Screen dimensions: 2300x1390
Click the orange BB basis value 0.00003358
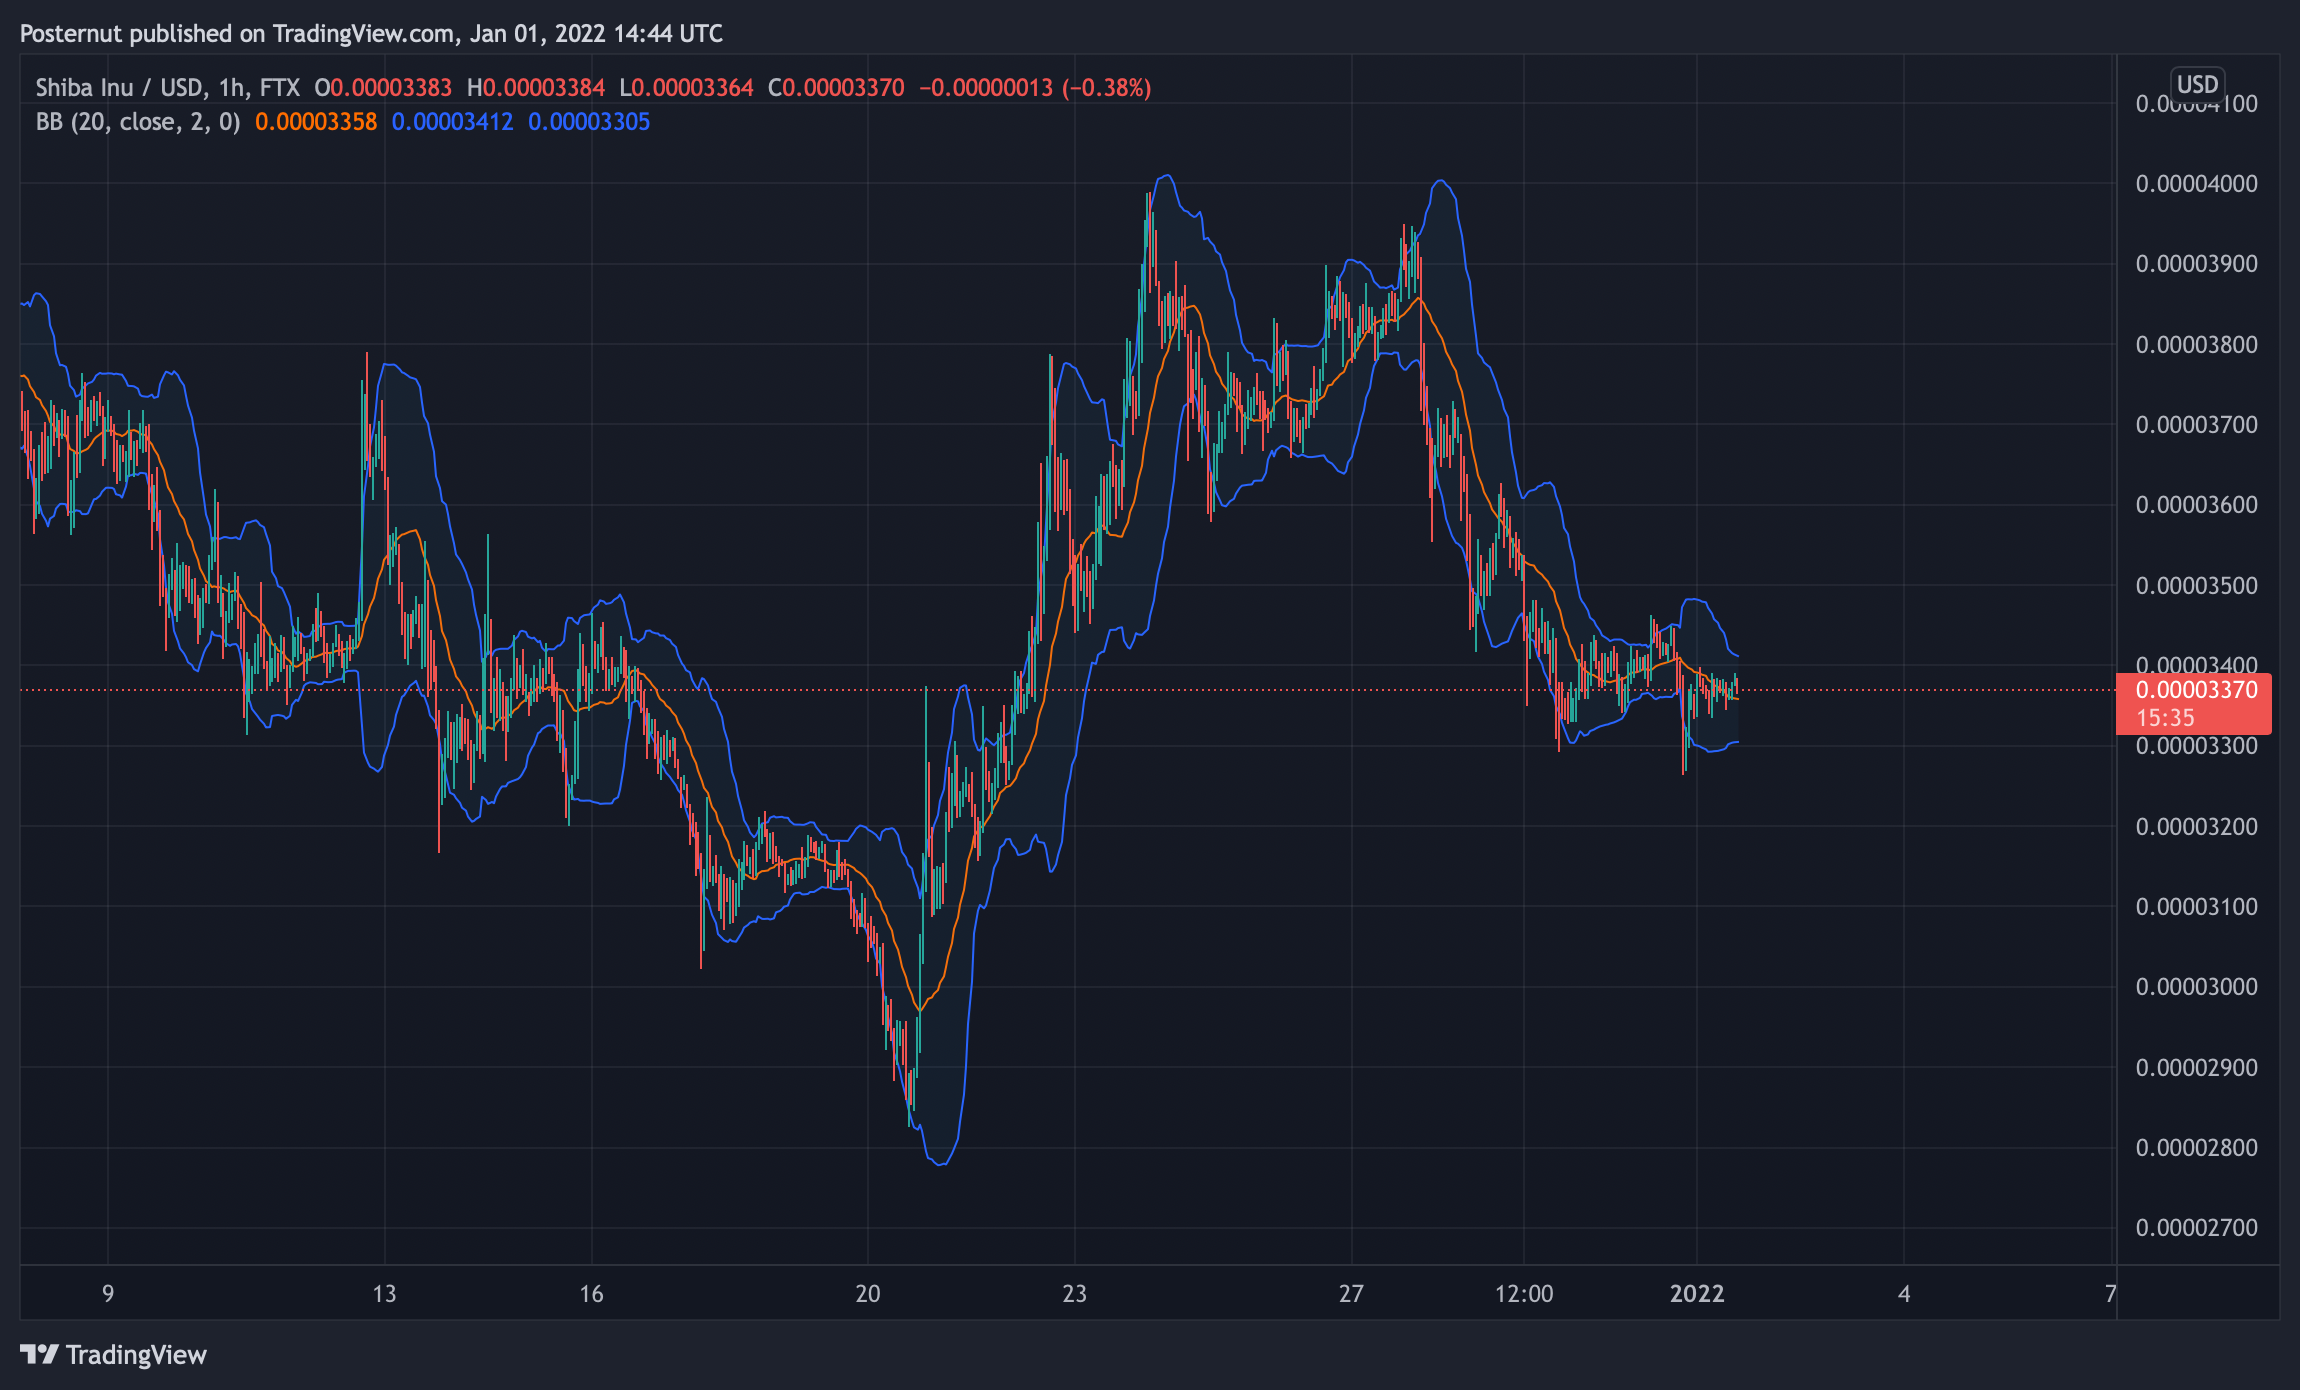coord(316,122)
